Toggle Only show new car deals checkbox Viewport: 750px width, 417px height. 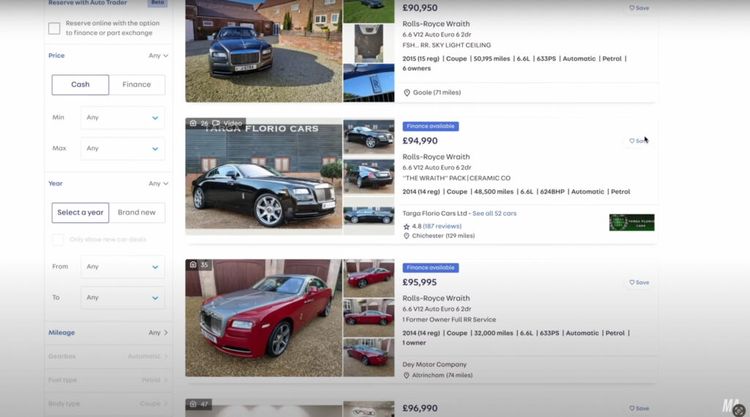click(x=57, y=239)
